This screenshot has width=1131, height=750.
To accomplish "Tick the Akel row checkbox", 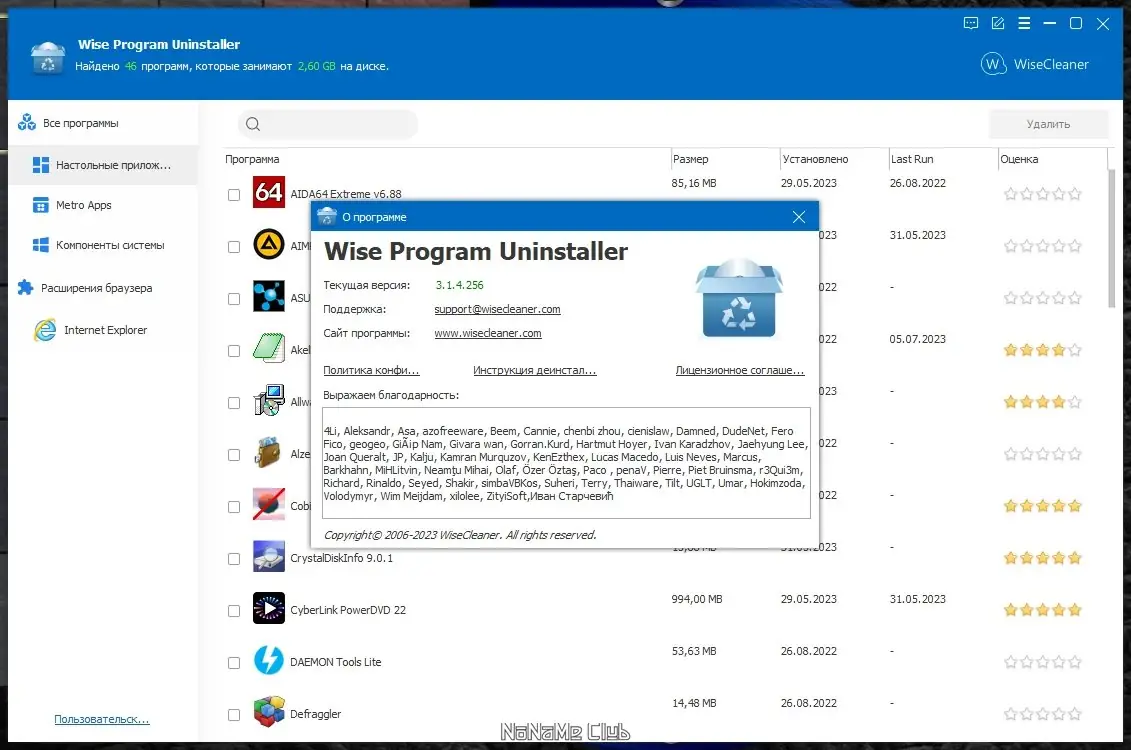I will click(x=234, y=350).
